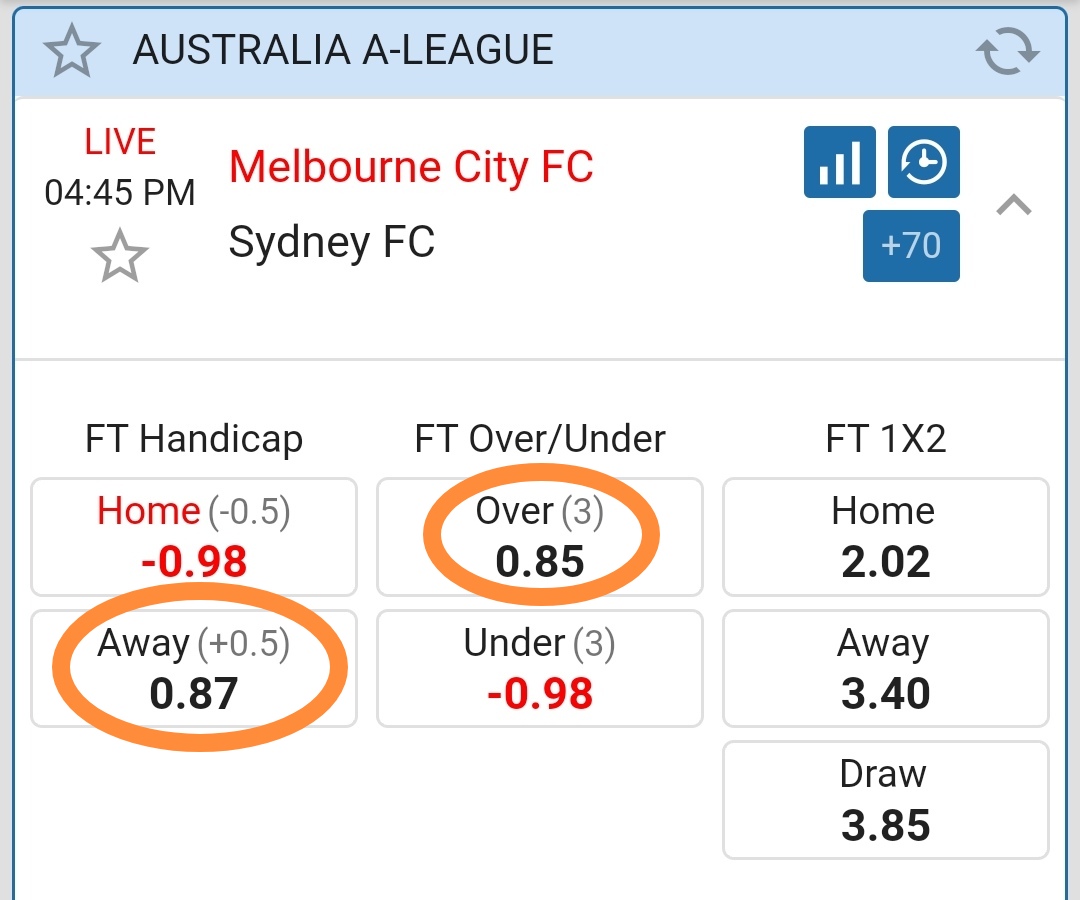Tap the FT Handicap column header
Image resolution: width=1080 pixels, height=900 pixels.
coord(194,439)
